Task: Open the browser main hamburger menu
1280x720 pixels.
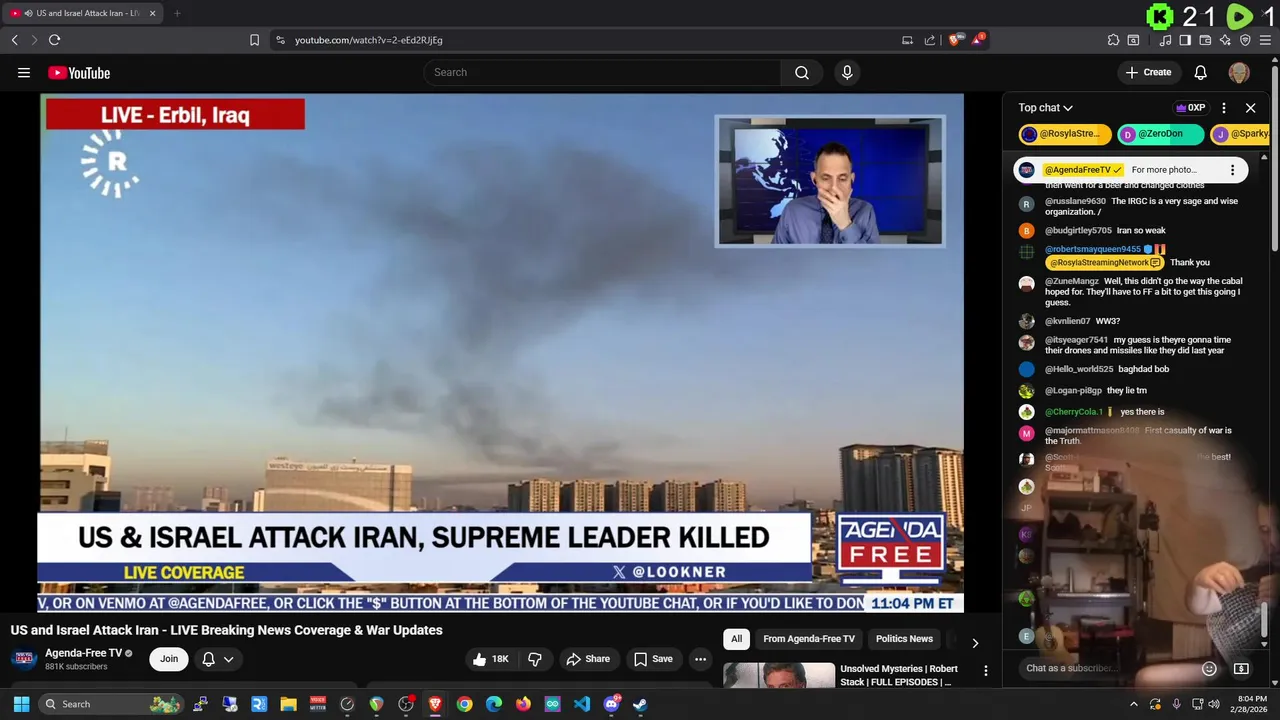Action: [1266, 40]
